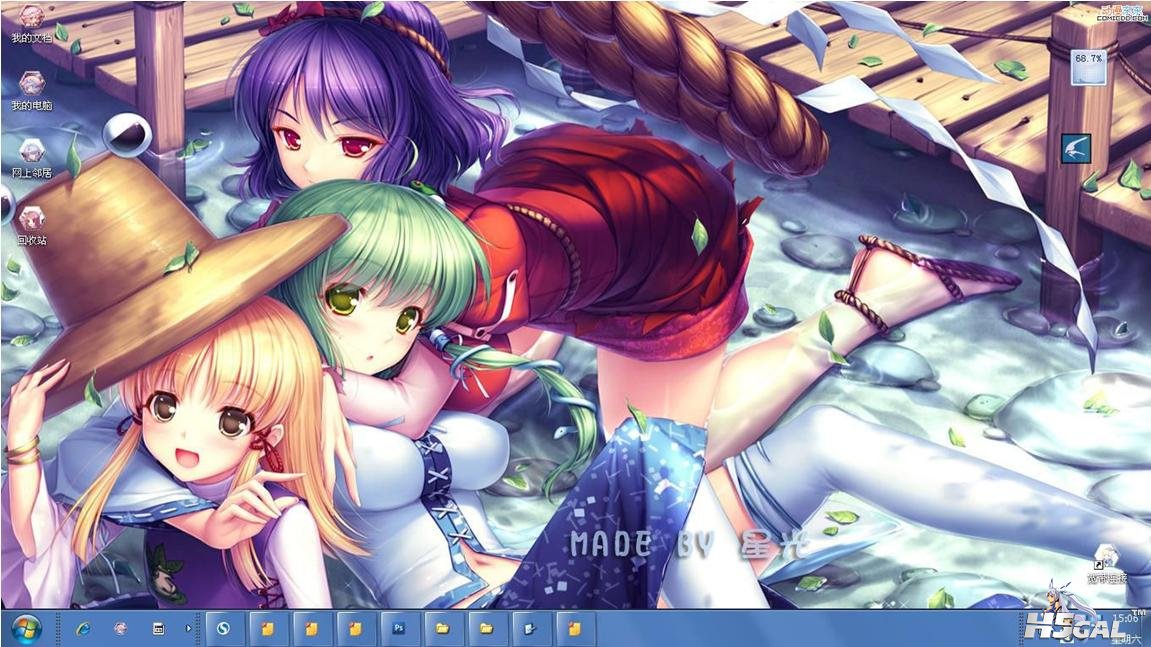Screen dimensions: 1151x647
Task: Launch Internet Explorer from quick launch
Action: coord(83,629)
